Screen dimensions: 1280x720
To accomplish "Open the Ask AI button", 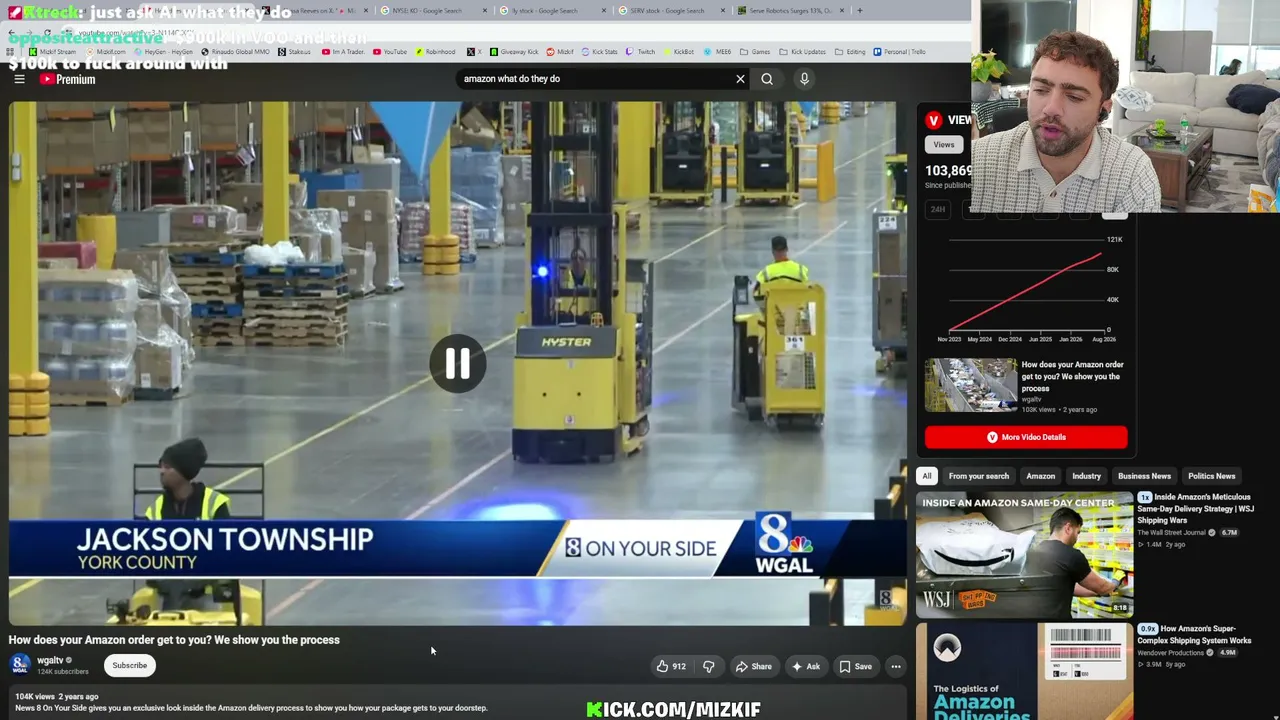I will 805,666.
